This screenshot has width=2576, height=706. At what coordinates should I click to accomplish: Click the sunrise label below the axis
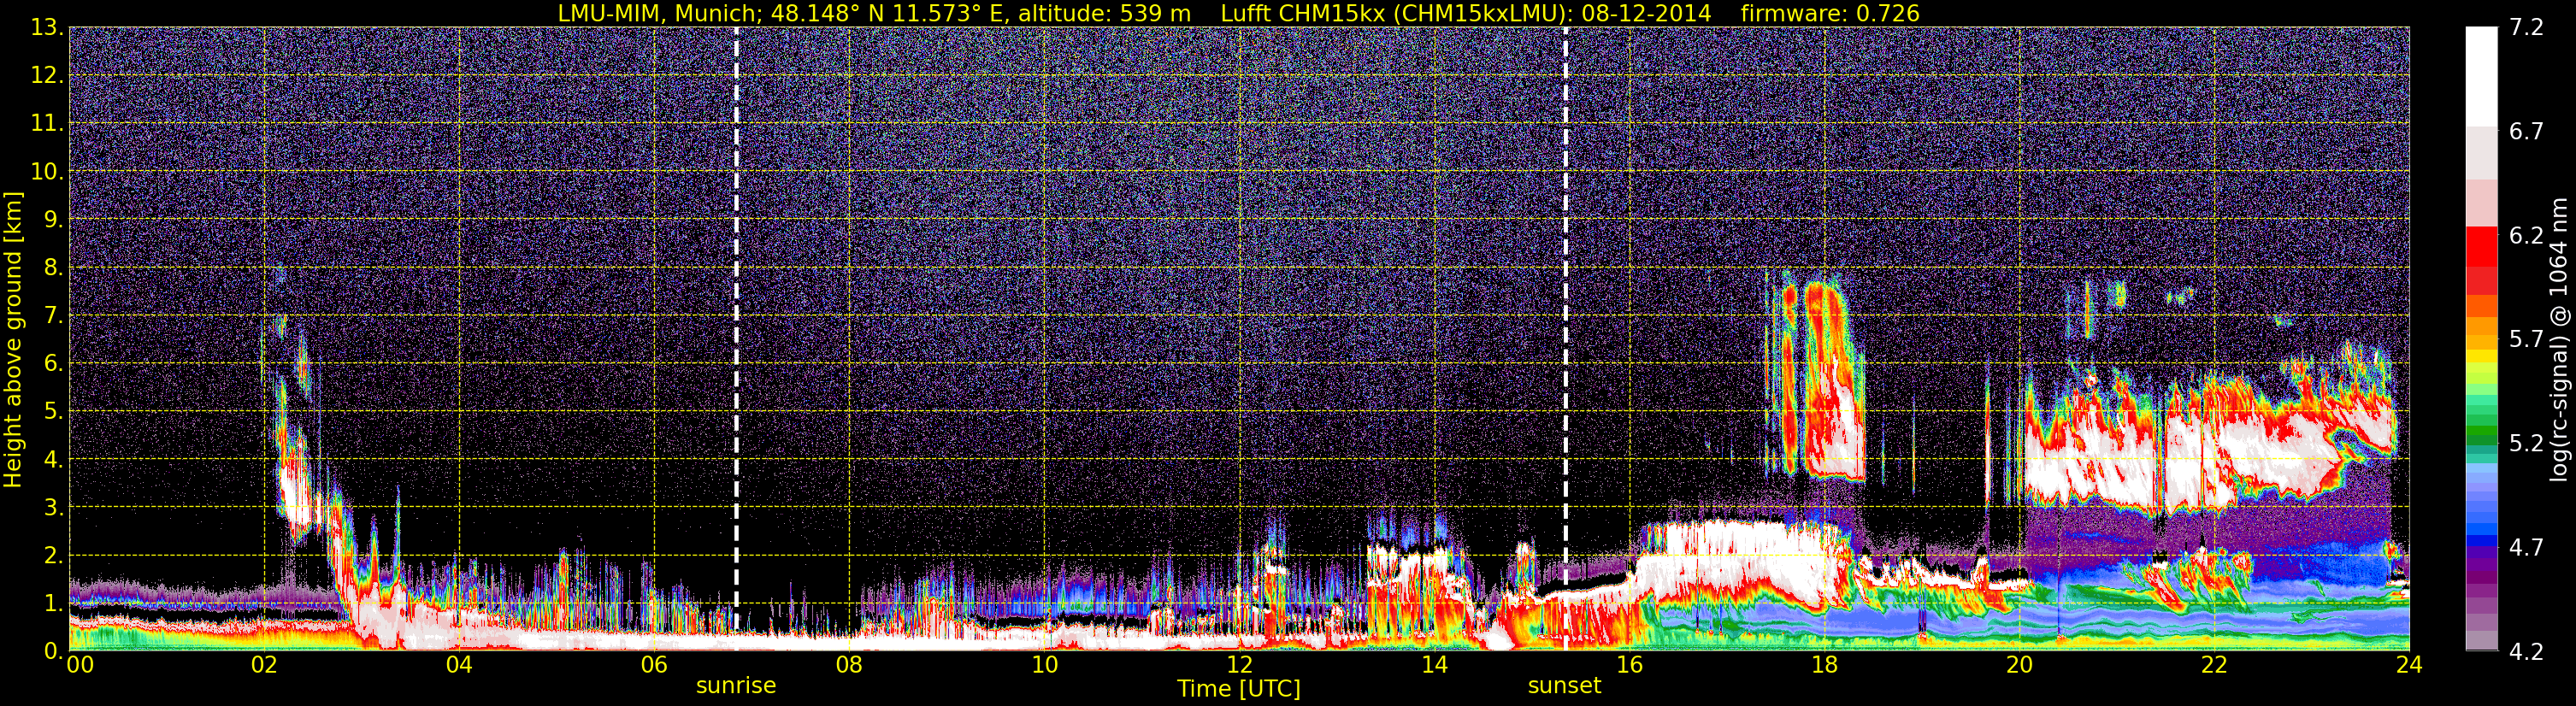(x=736, y=686)
